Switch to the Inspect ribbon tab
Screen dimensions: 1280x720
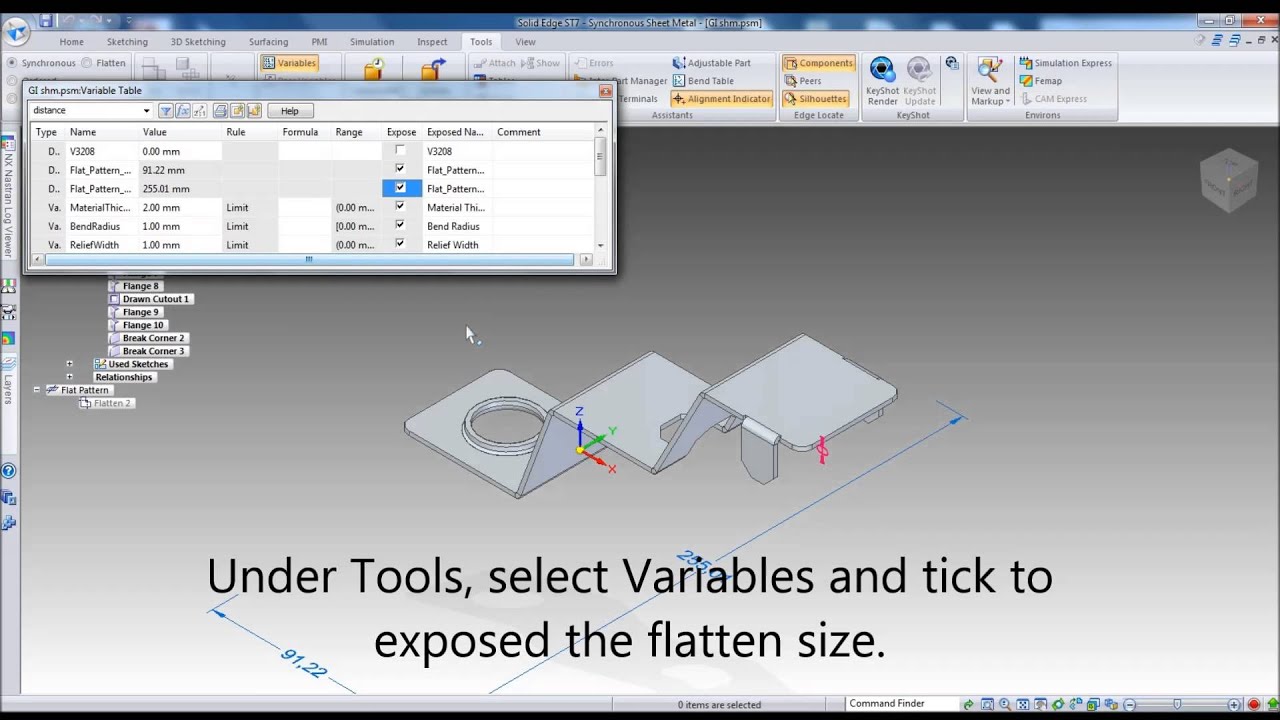tap(432, 42)
